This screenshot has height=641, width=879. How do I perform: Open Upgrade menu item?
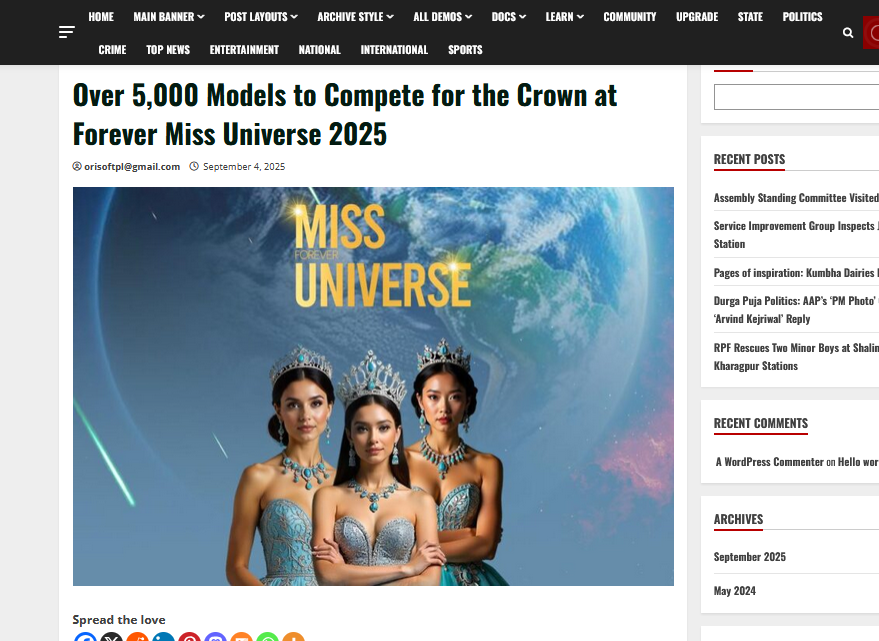[x=697, y=17]
